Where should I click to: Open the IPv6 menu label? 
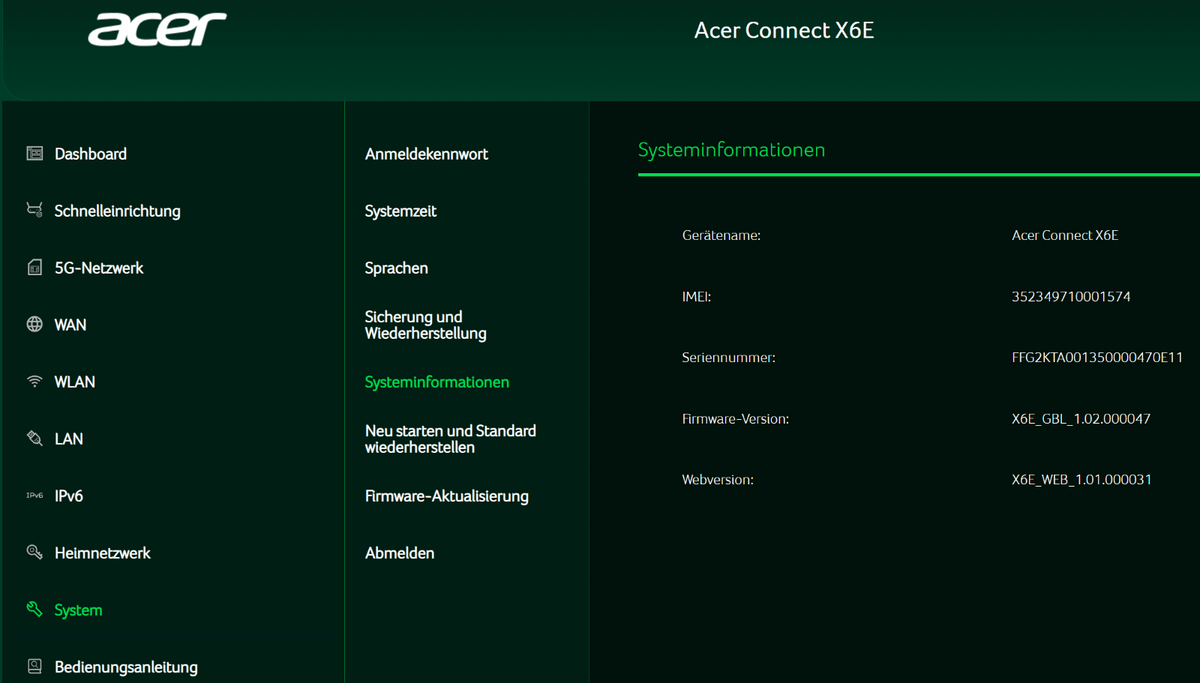pyautogui.click(x=69, y=496)
